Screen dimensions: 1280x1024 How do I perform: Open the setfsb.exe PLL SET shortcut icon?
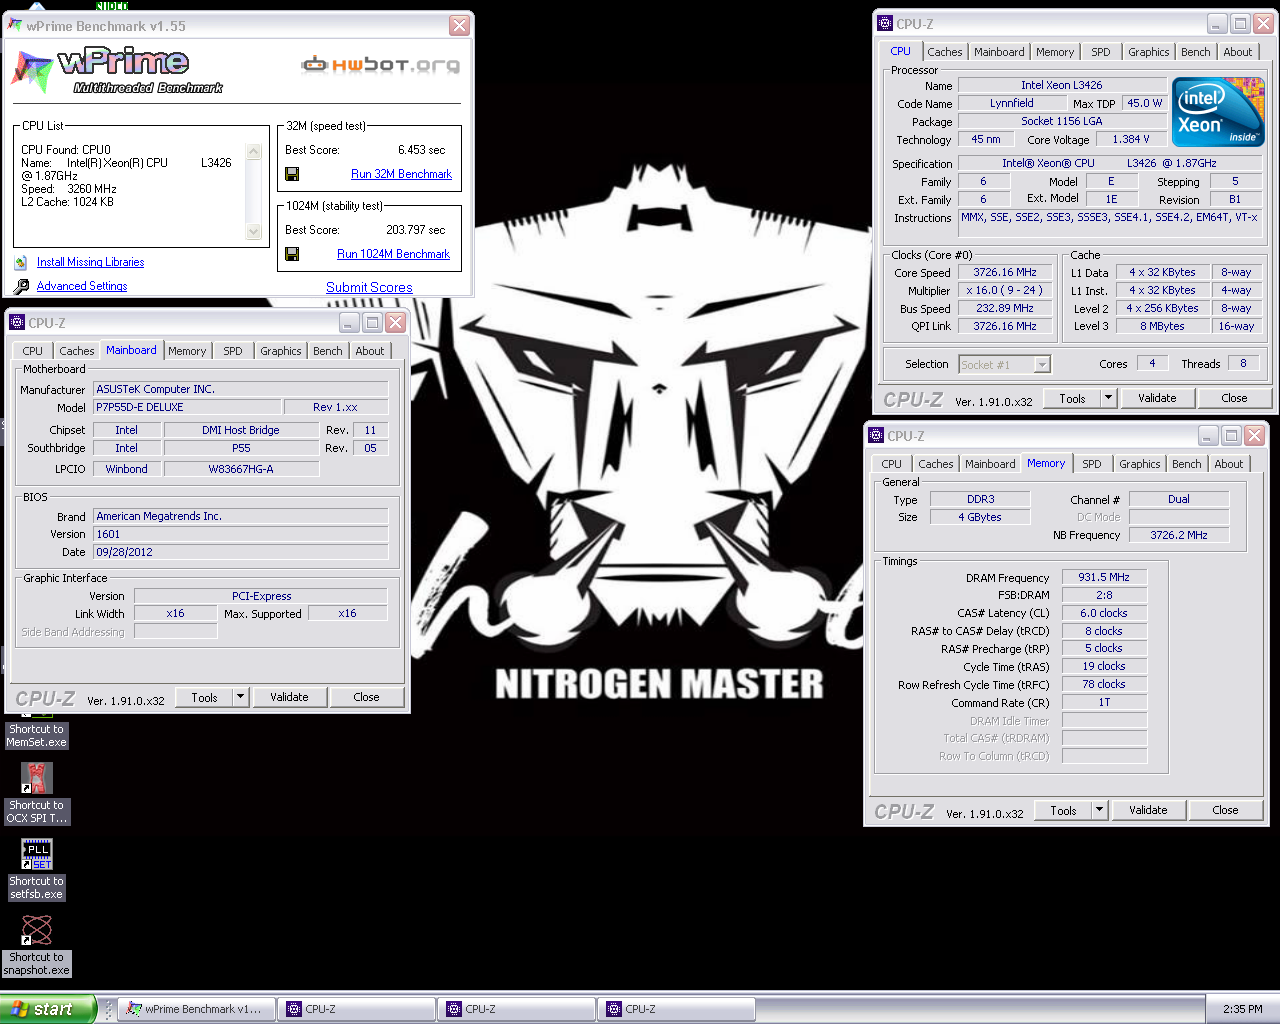point(37,854)
